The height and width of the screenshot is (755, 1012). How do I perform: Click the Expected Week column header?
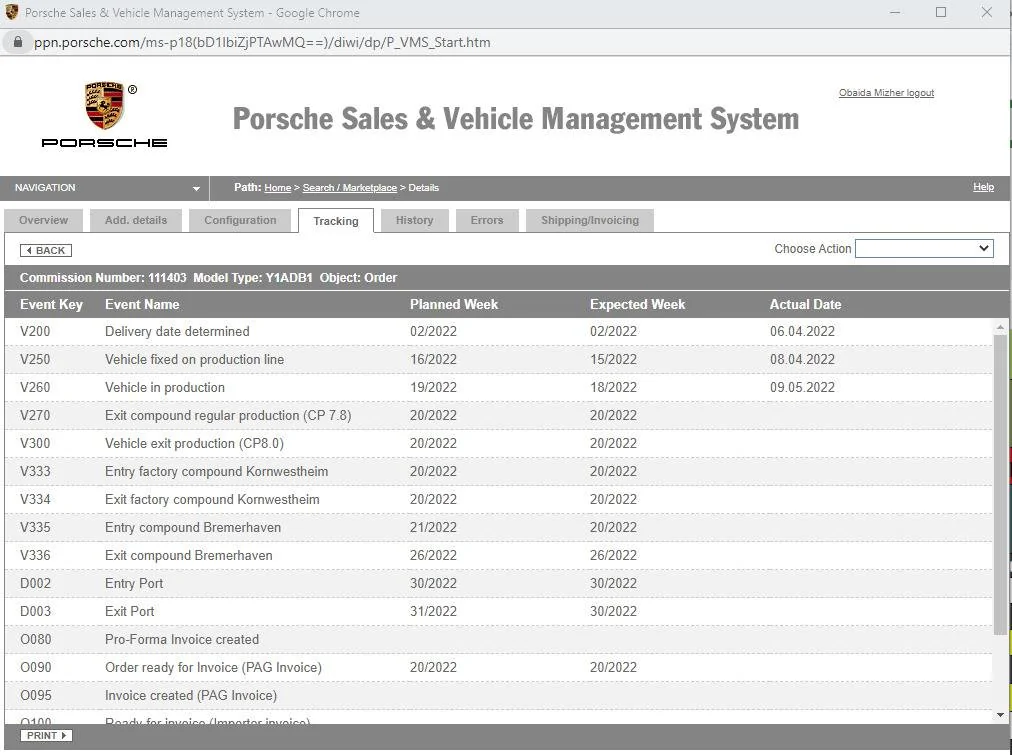pyautogui.click(x=637, y=305)
